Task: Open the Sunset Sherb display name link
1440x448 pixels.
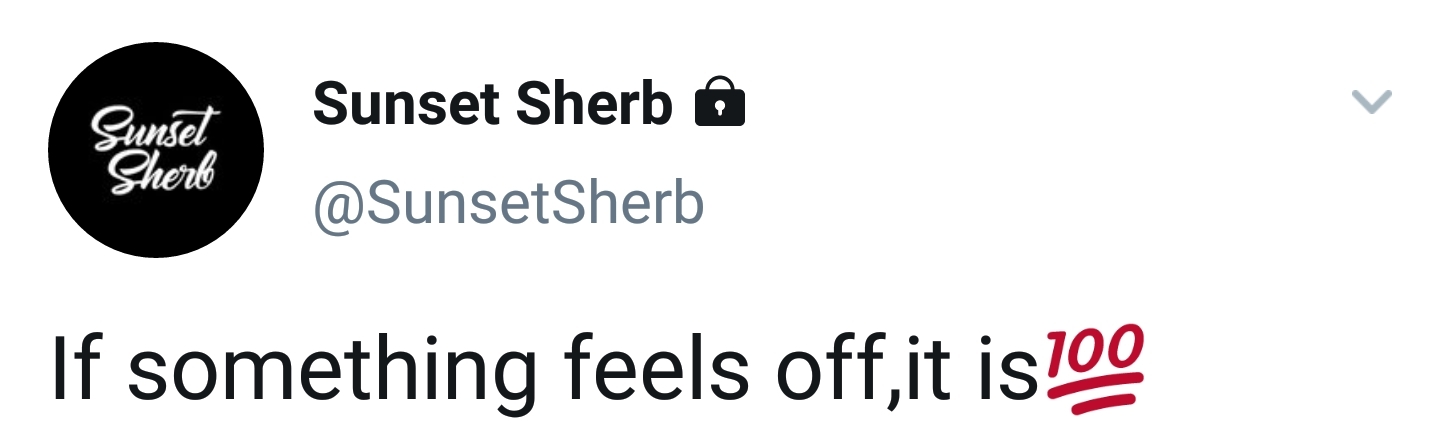Action: click(492, 104)
